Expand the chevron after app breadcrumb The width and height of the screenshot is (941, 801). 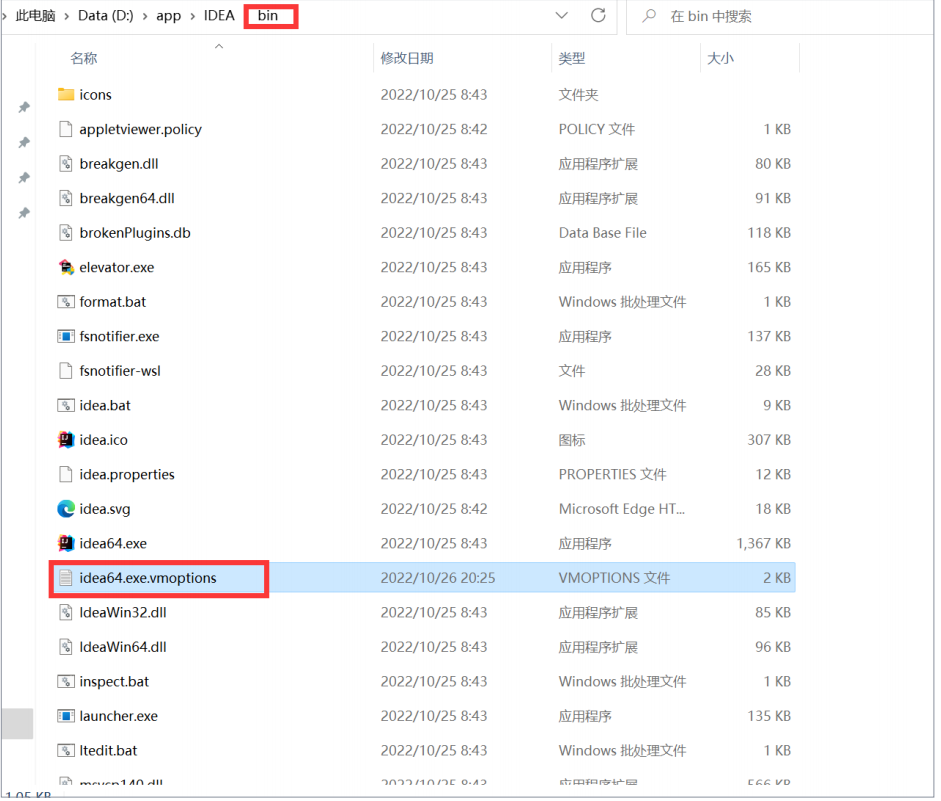point(193,16)
